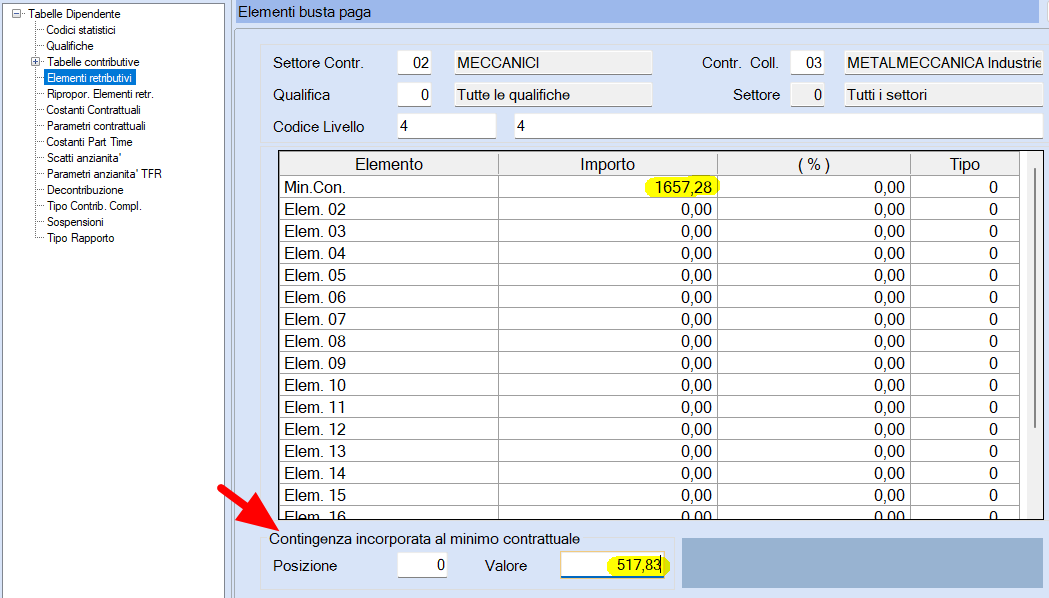Open Parametri anzianita' TFR item
The width and height of the screenshot is (1049, 598).
[x=104, y=175]
